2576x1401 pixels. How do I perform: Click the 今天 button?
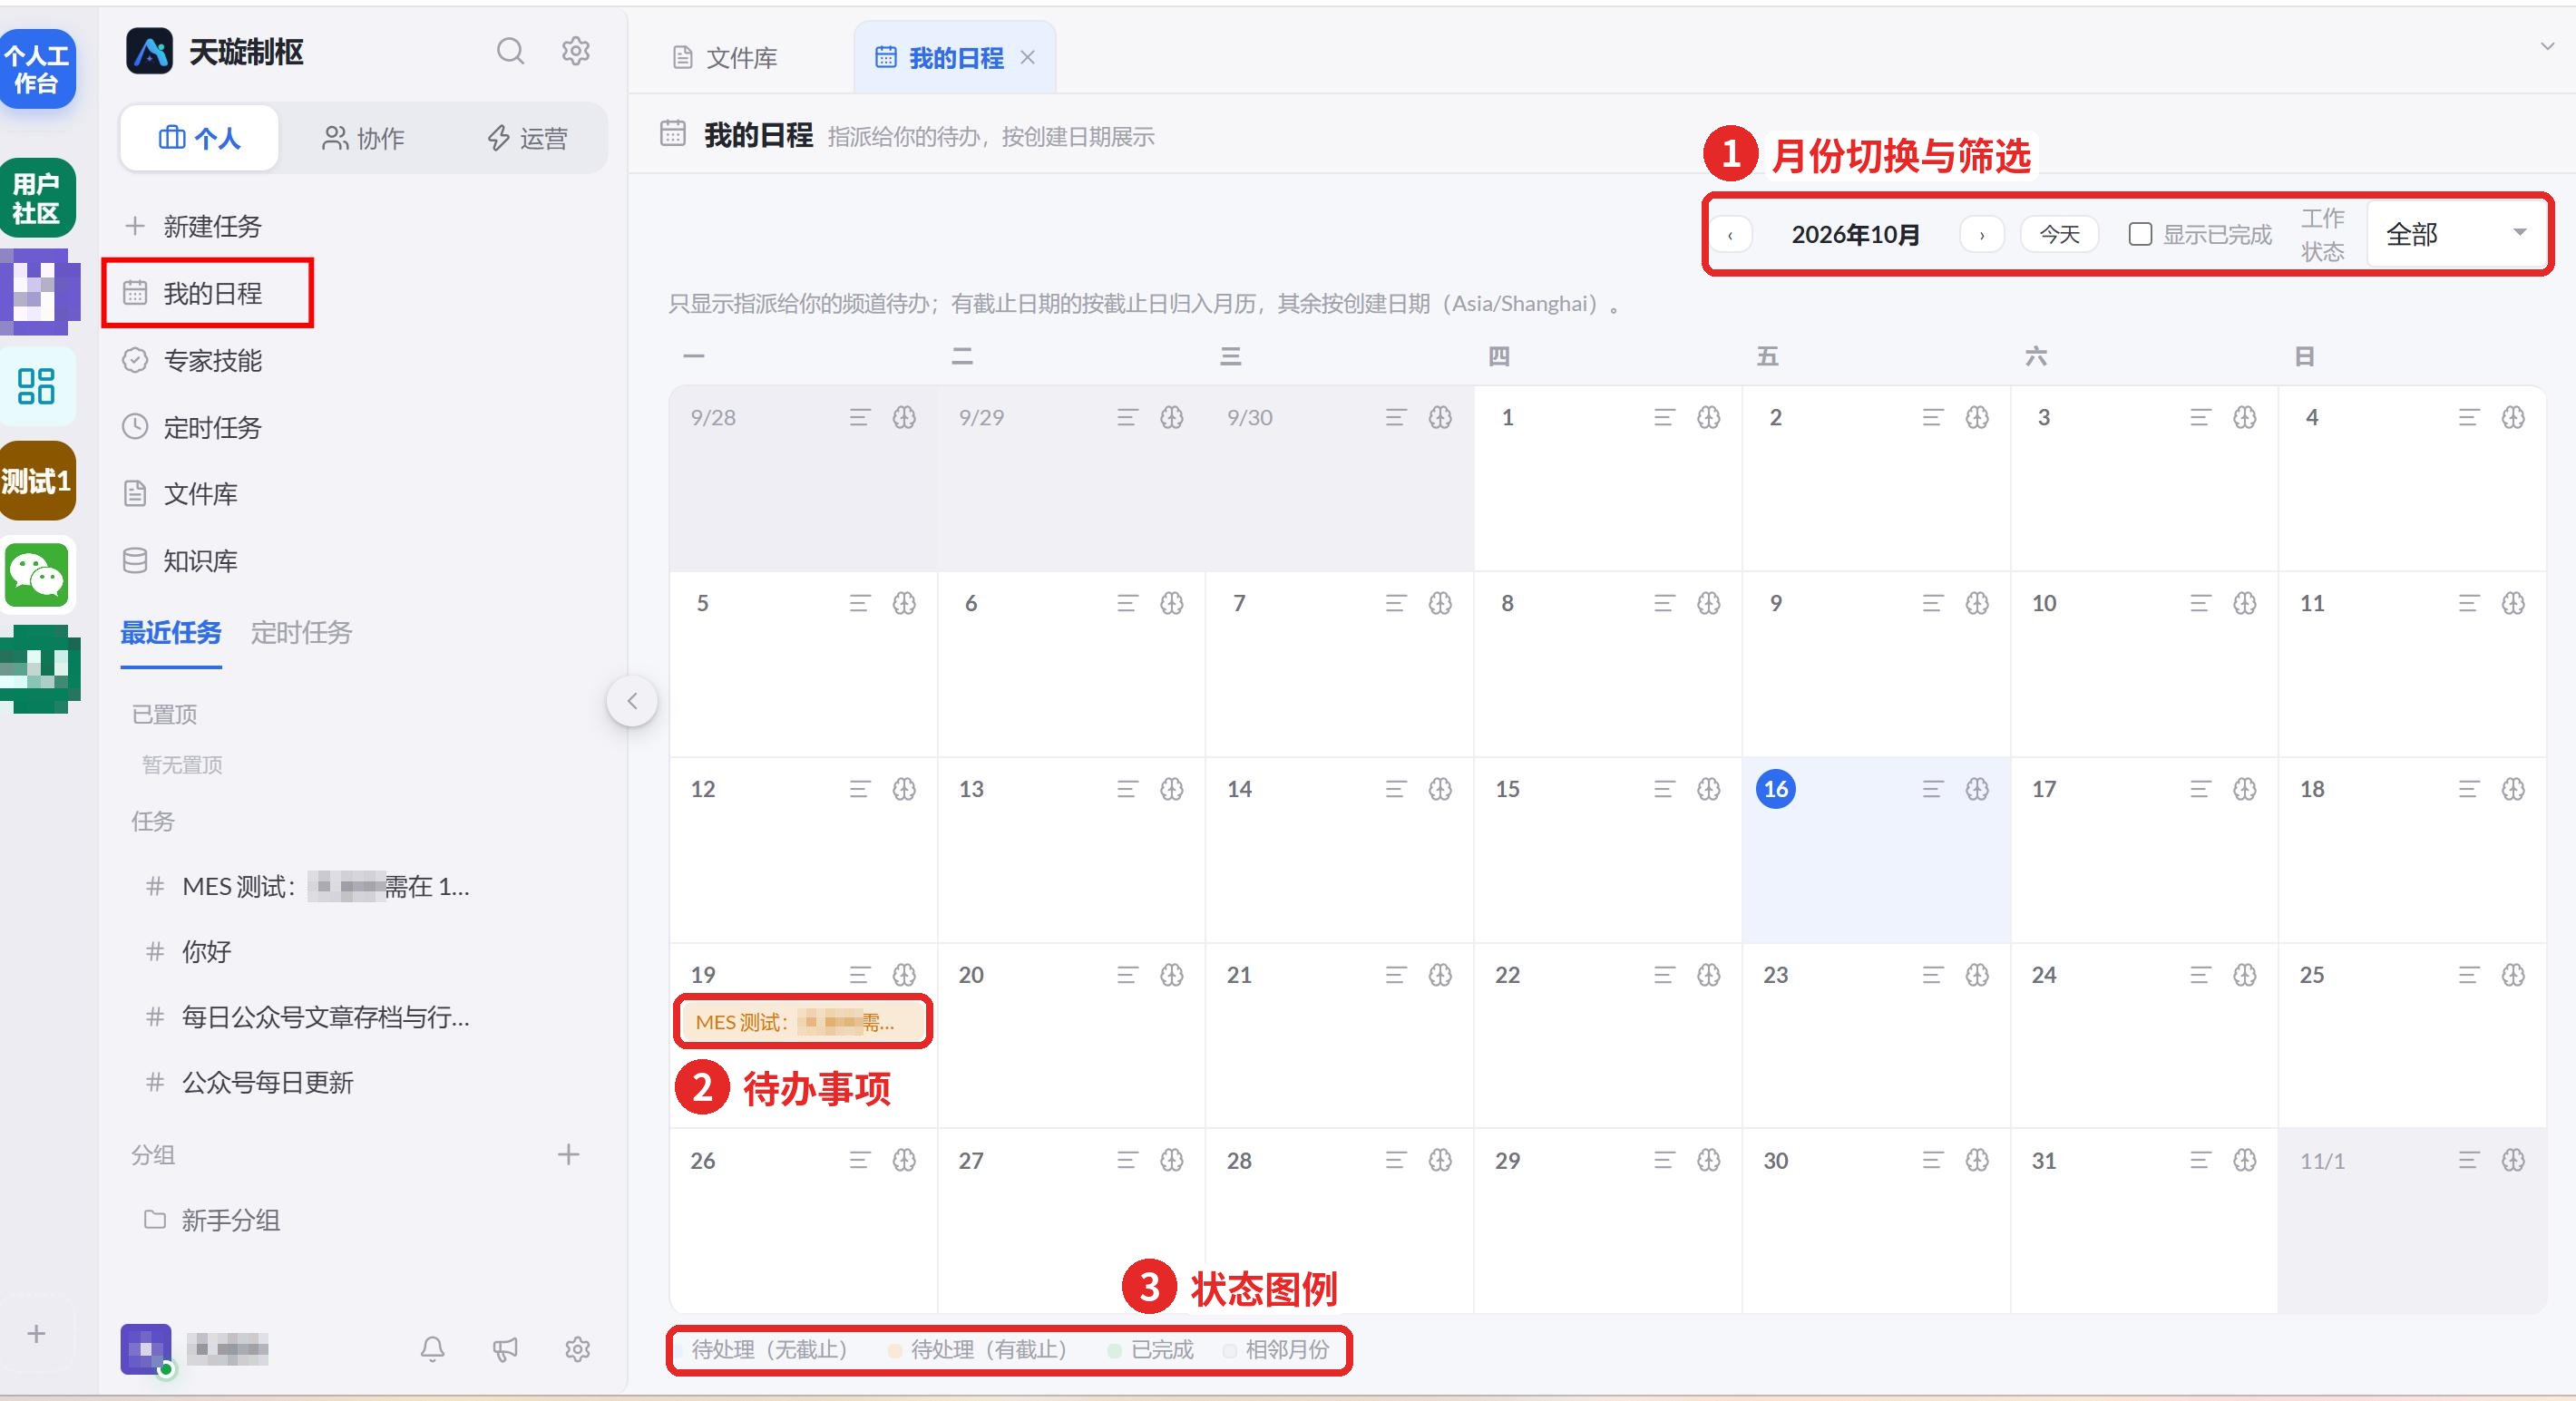2059,235
